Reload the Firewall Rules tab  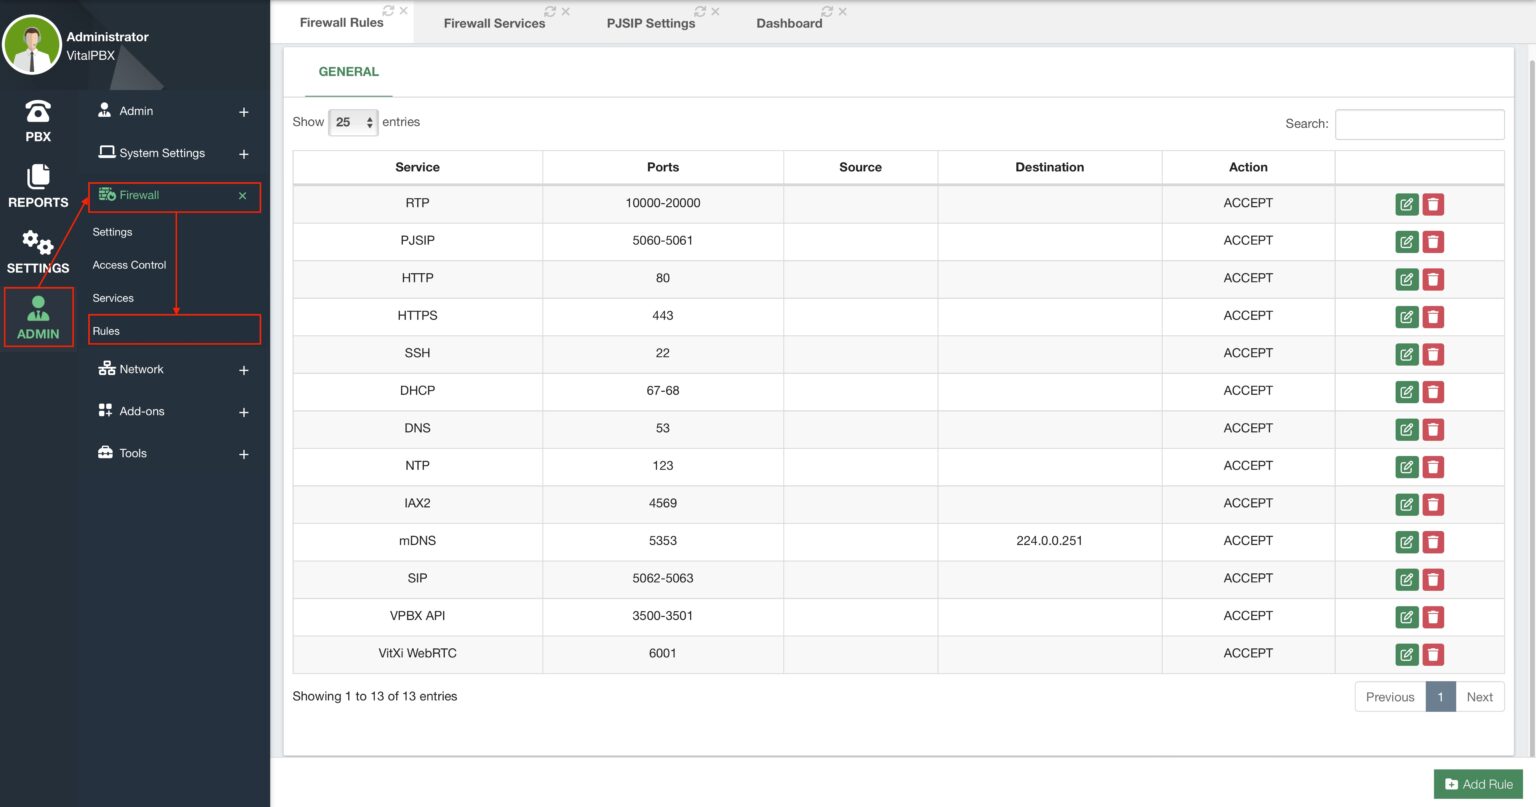click(x=388, y=11)
